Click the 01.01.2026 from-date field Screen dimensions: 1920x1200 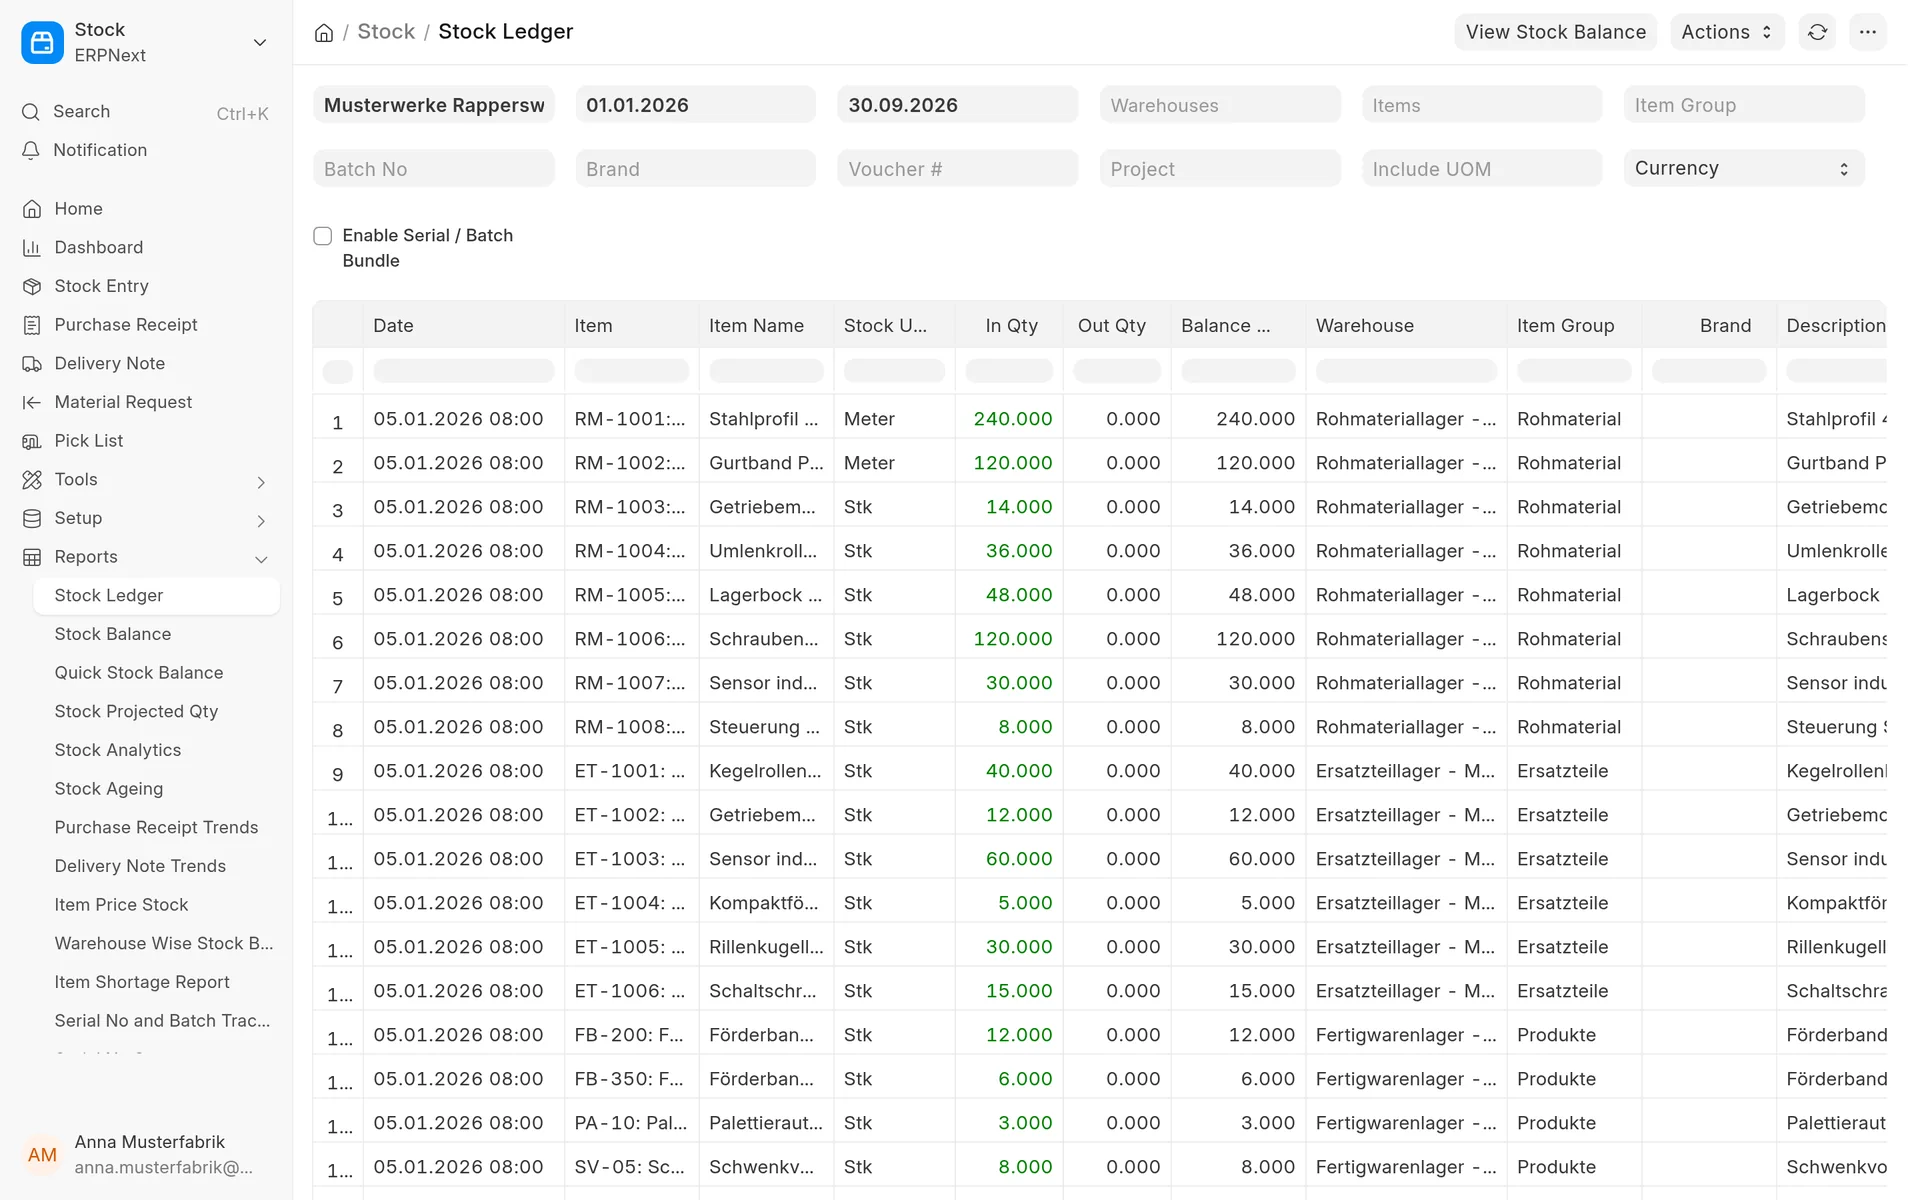tap(695, 105)
